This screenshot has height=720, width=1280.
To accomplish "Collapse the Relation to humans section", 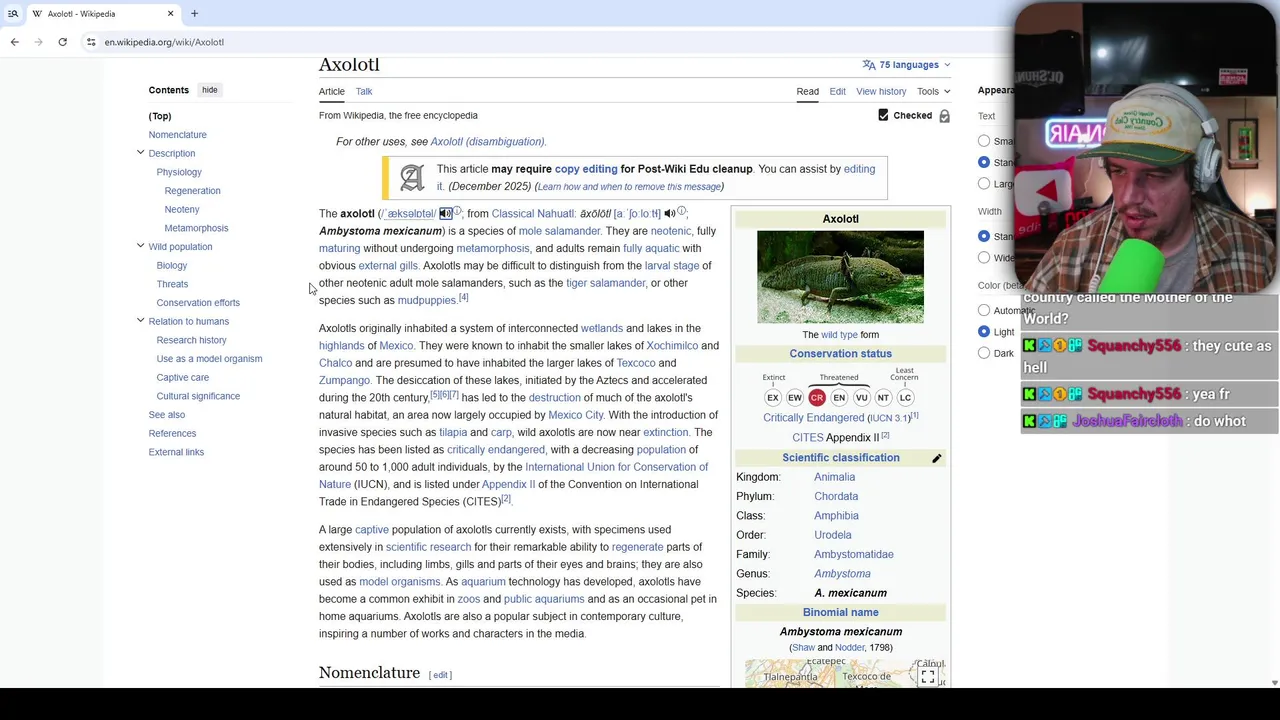I will tap(141, 321).
